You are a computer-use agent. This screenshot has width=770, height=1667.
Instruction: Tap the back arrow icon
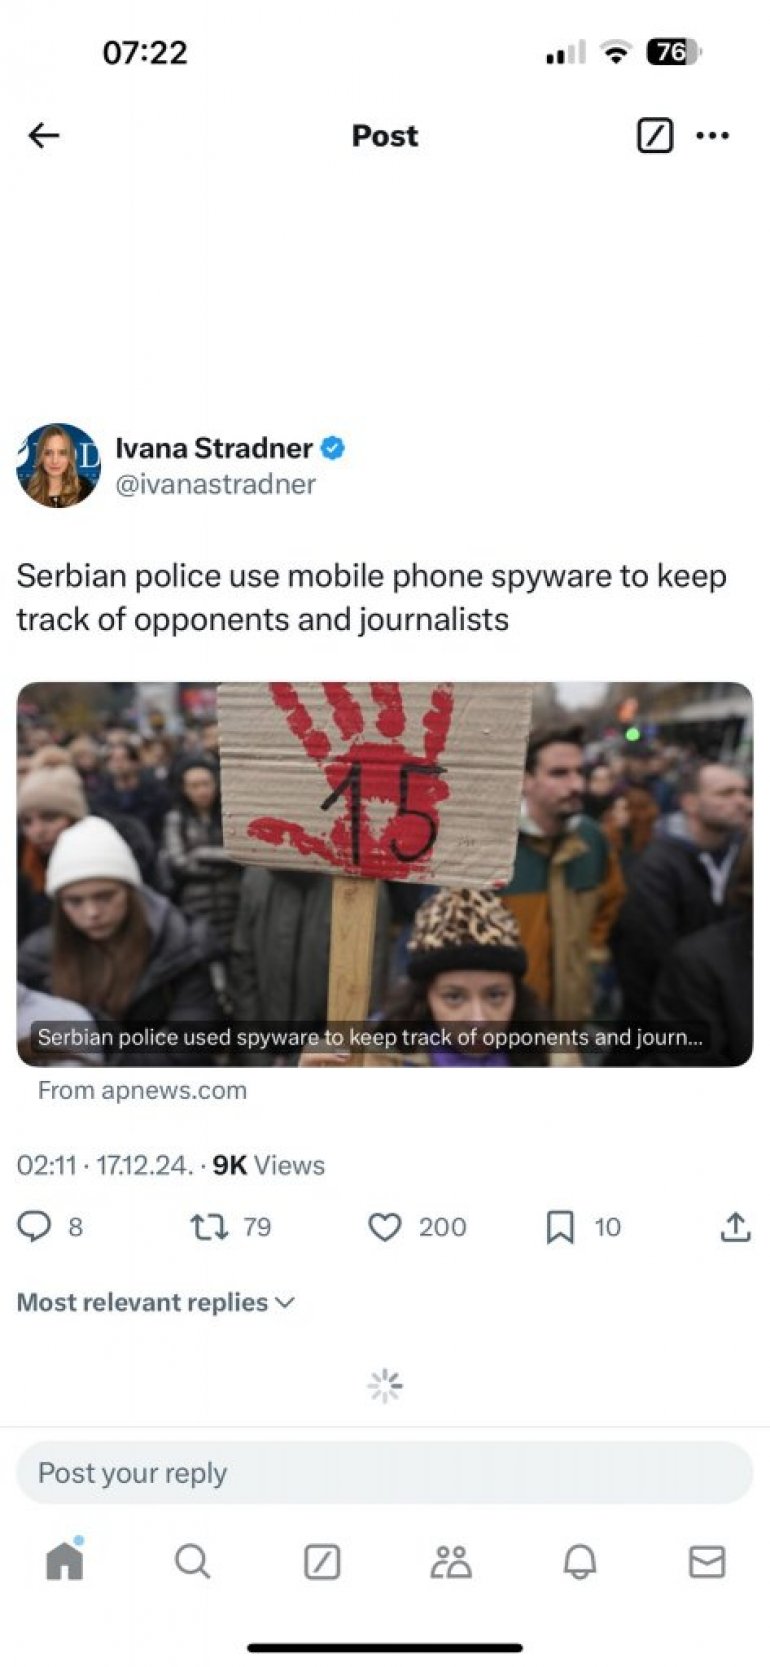pyautogui.click(x=44, y=135)
